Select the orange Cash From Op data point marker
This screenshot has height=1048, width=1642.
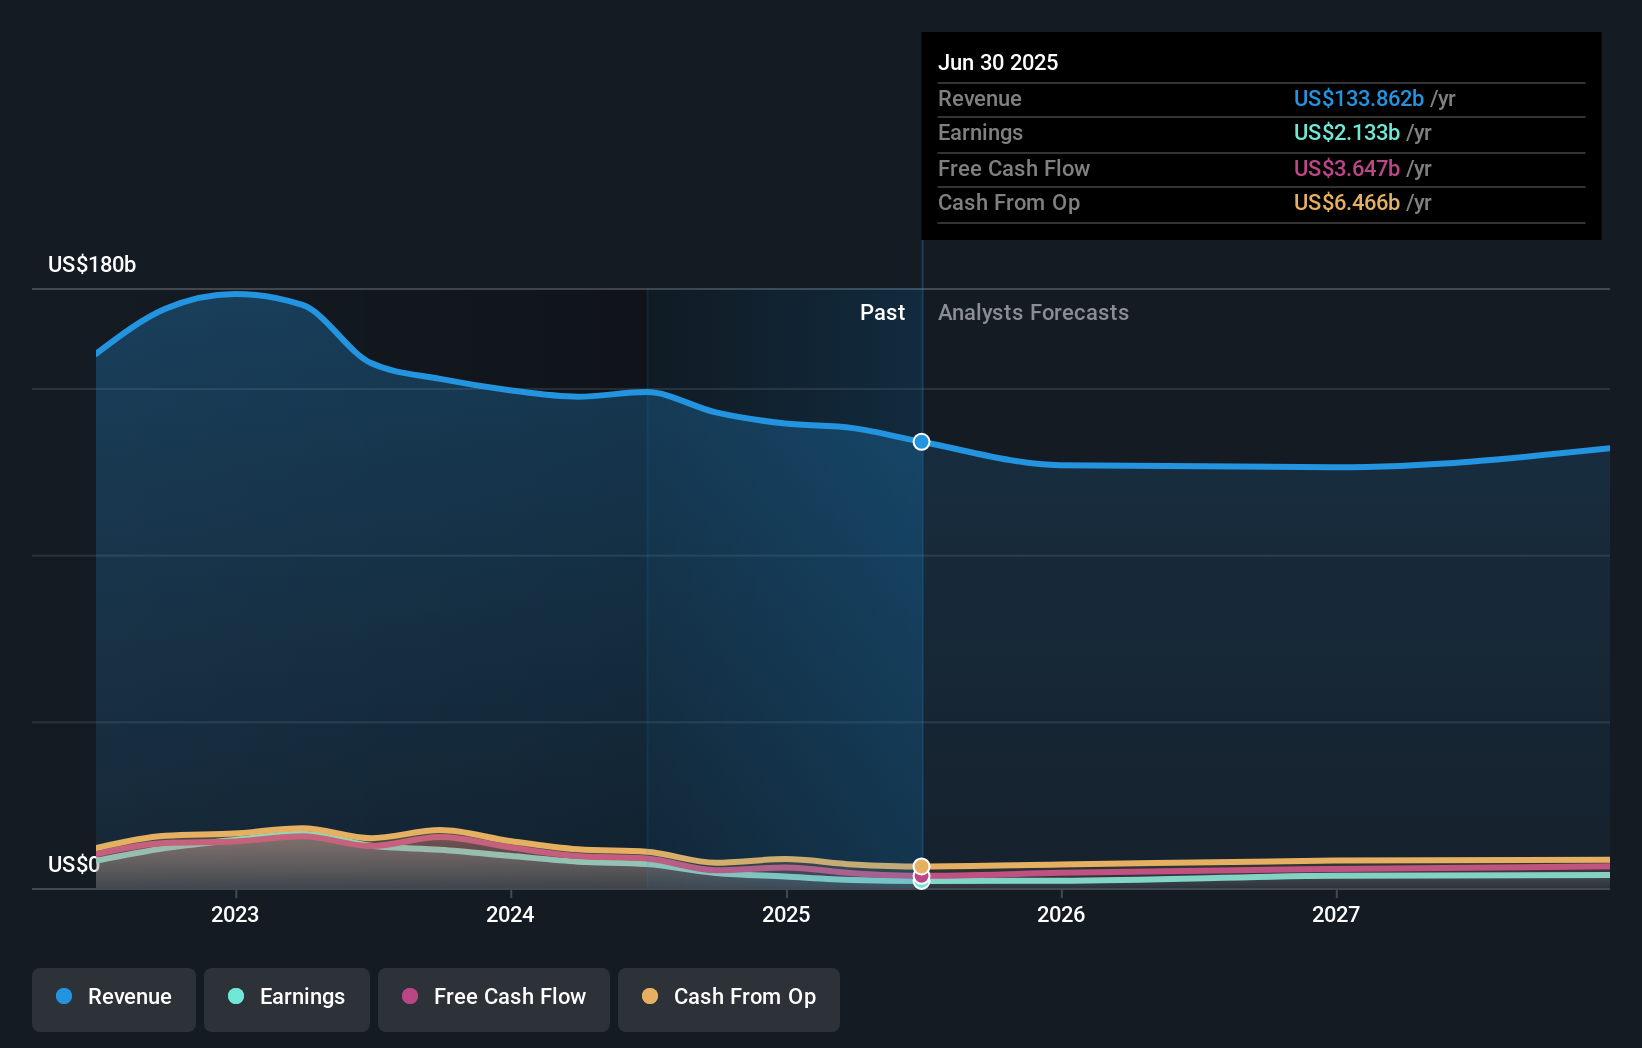(921, 866)
